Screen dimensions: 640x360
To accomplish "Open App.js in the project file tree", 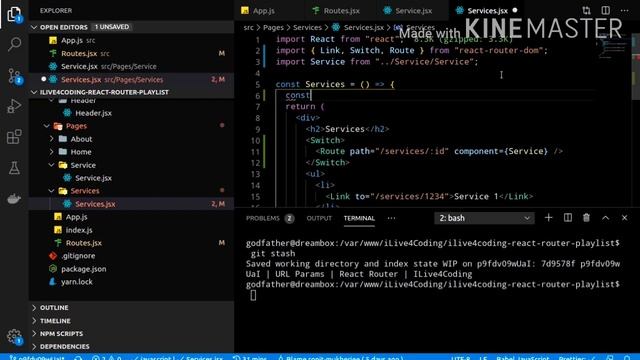I will (131, 217).
